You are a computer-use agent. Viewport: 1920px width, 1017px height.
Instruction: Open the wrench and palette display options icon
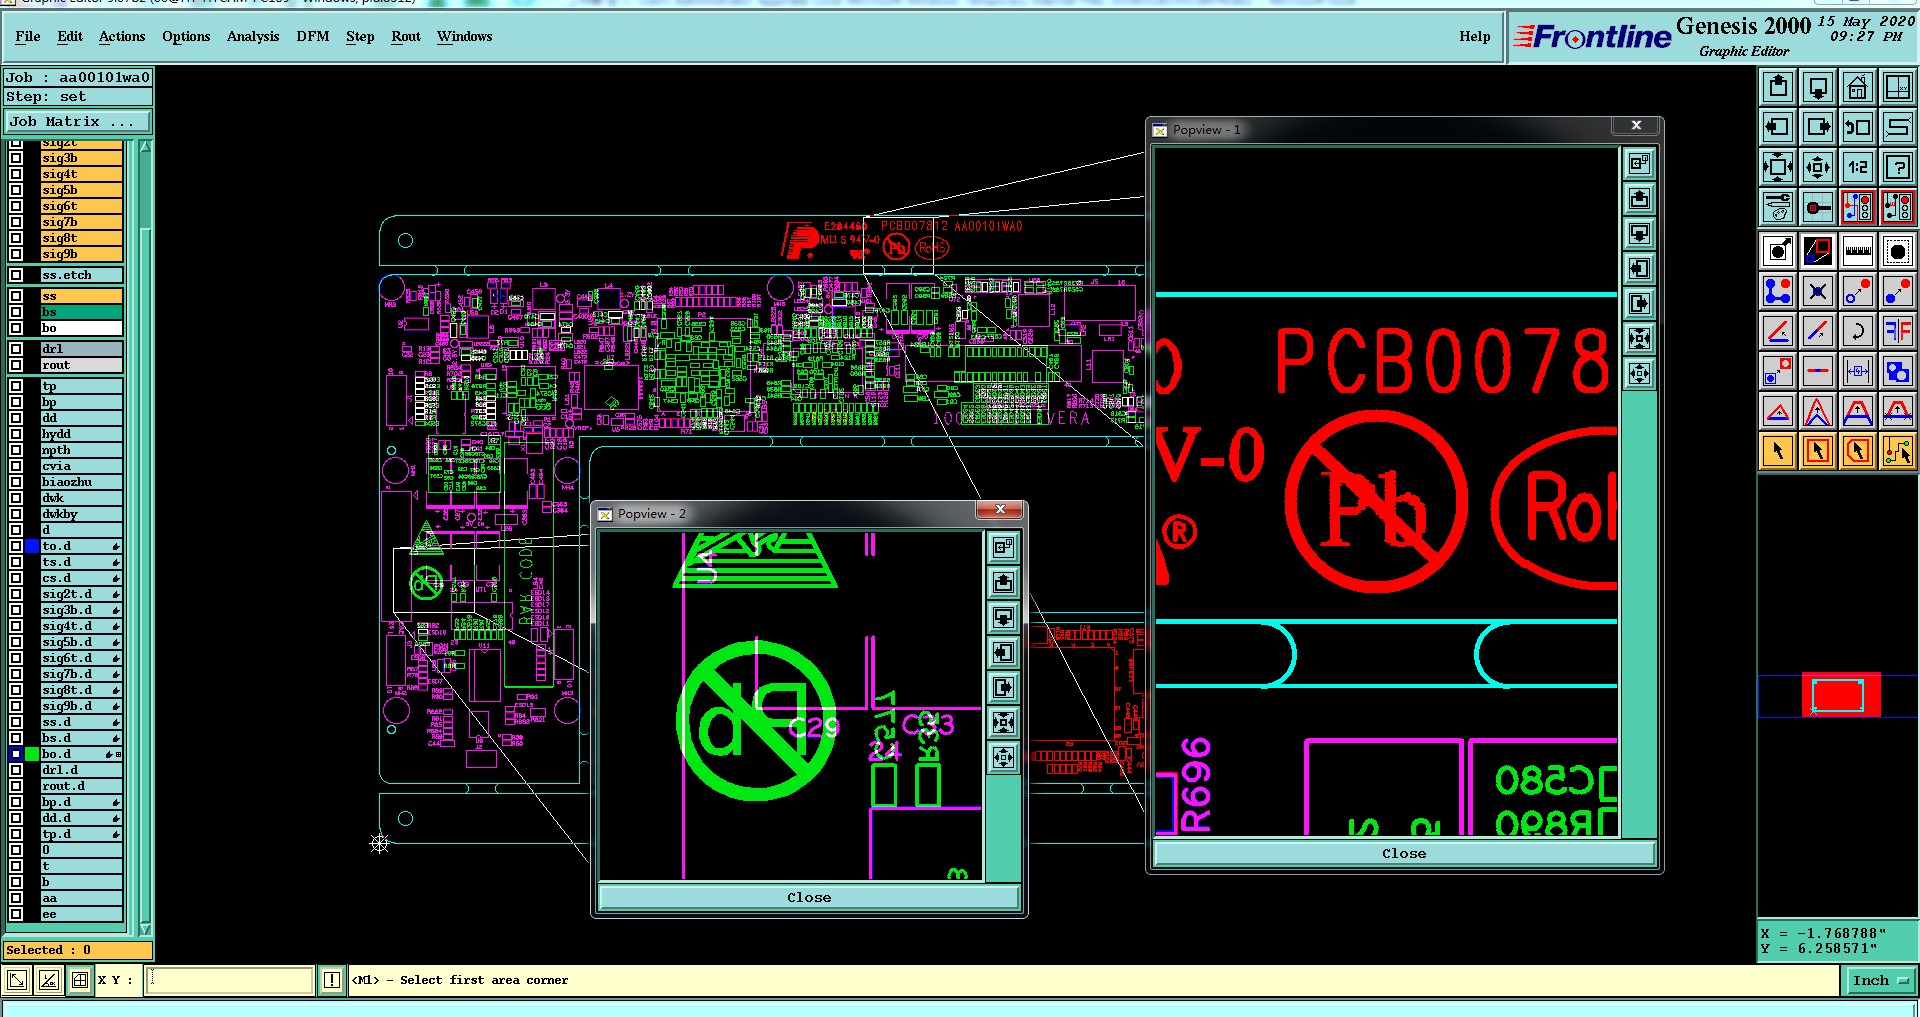(1778, 207)
